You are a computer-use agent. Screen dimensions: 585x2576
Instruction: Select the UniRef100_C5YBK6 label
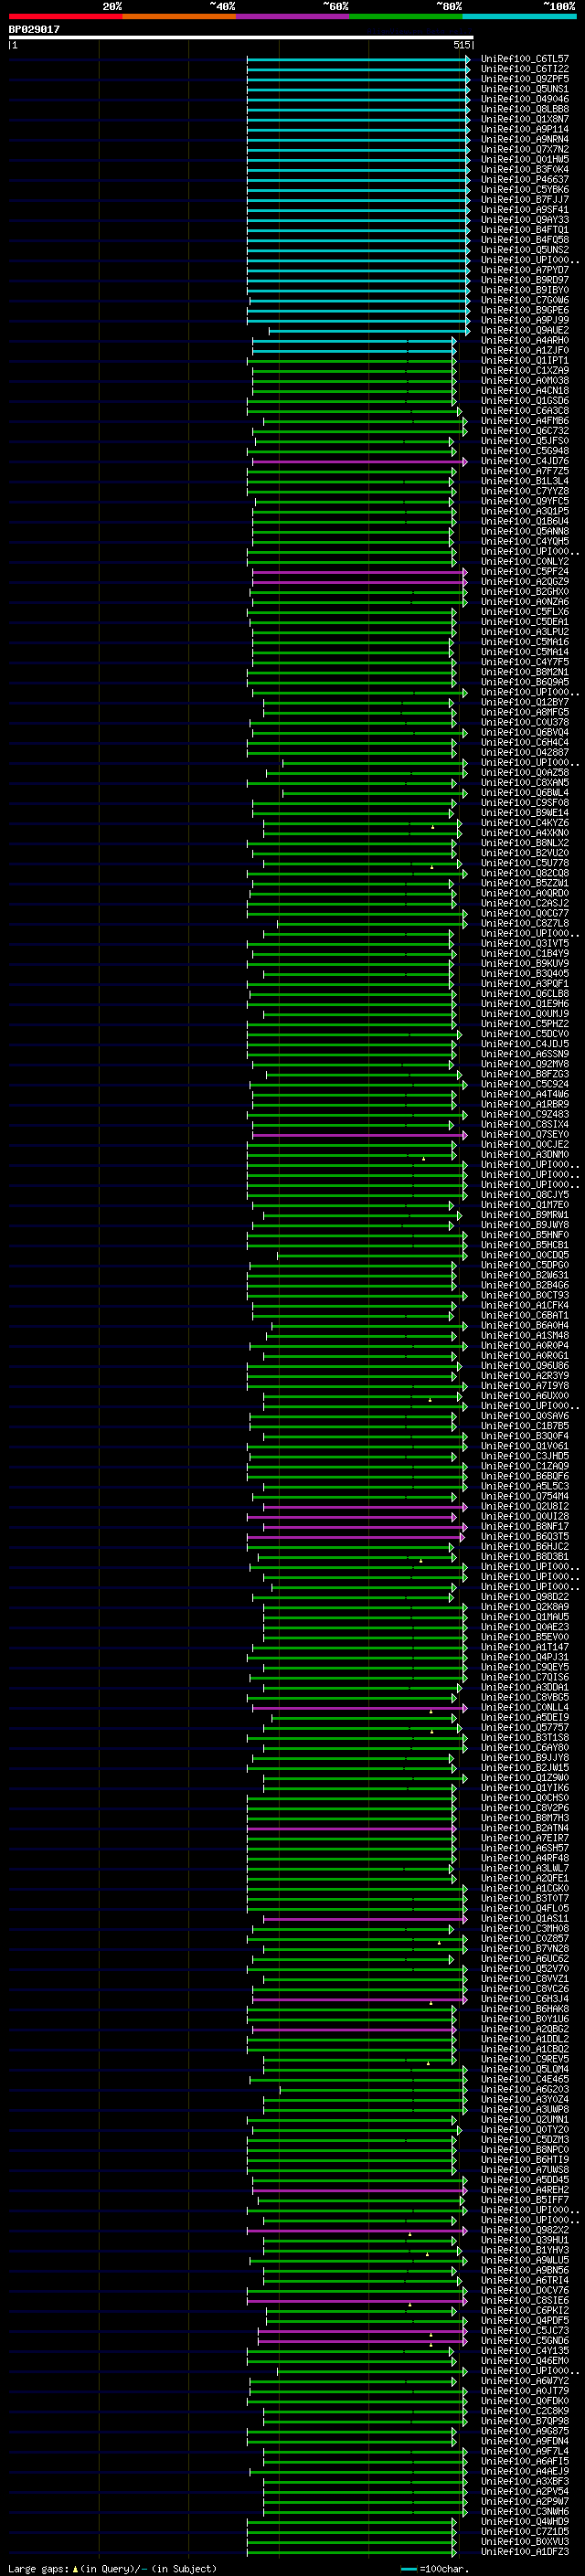point(525,190)
